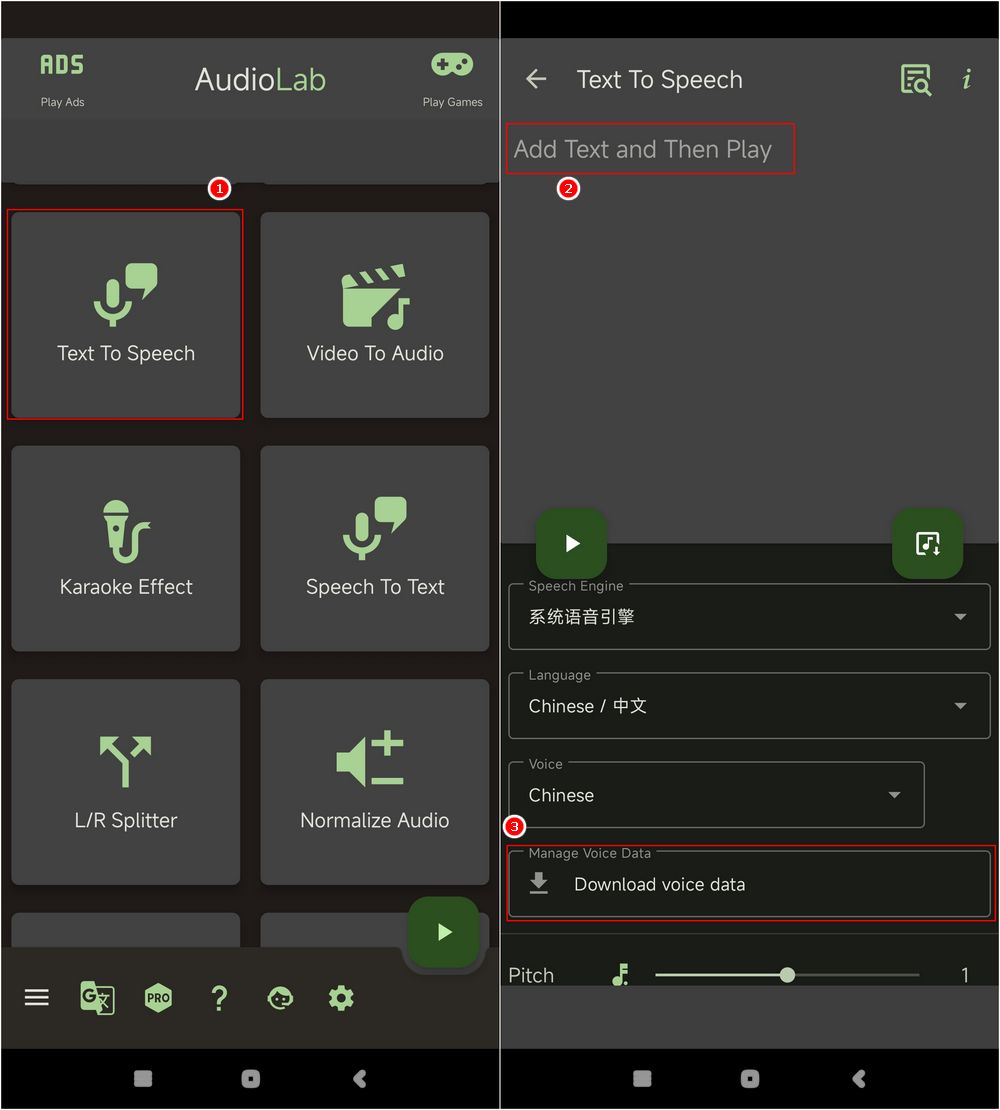This screenshot has width=1000, height=1110.
Task: Click the Pitch slider handle
Action: click(x=787, y=975)
